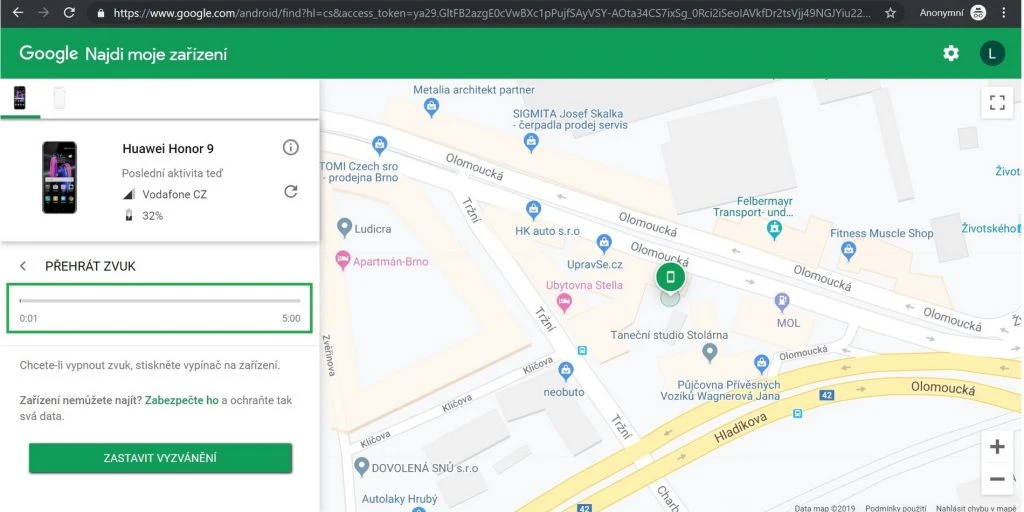Screen dimensions: 1024x512
Task: Show Huawei Honor 9 device info icon
Action: pyautogui.click(x=291, y=148)
